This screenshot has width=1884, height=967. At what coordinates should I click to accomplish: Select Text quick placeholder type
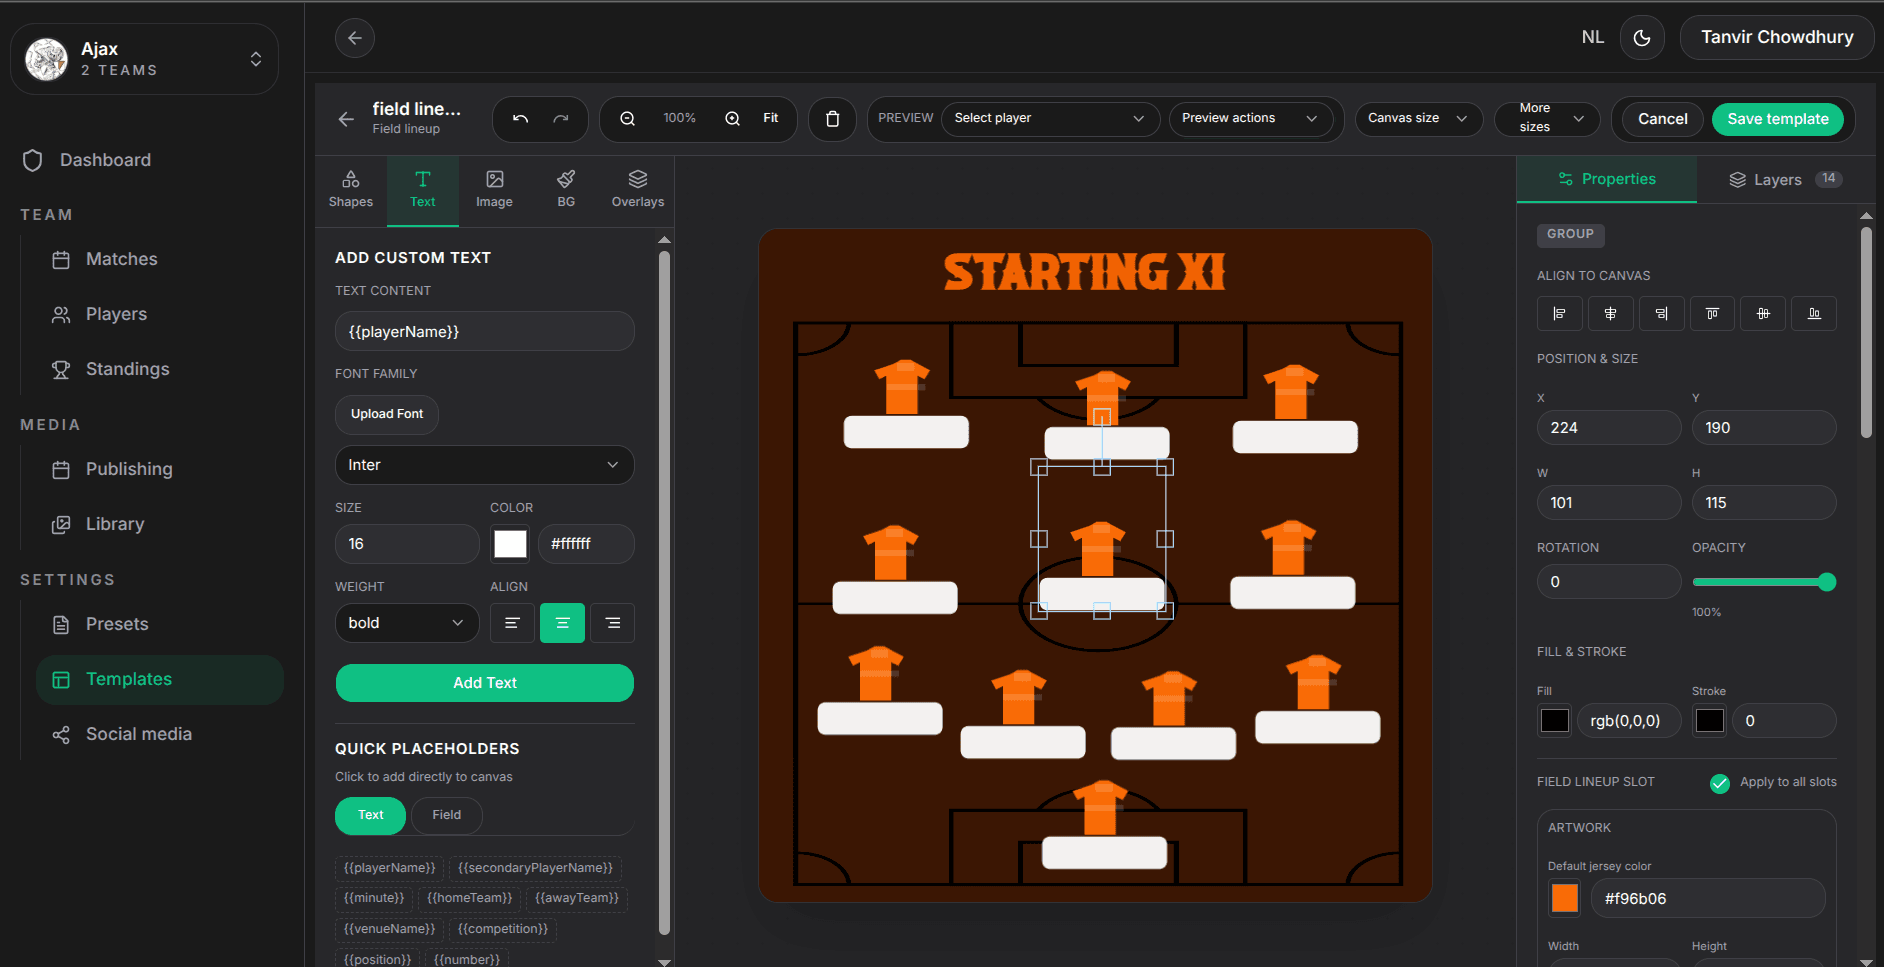[370, 815]
